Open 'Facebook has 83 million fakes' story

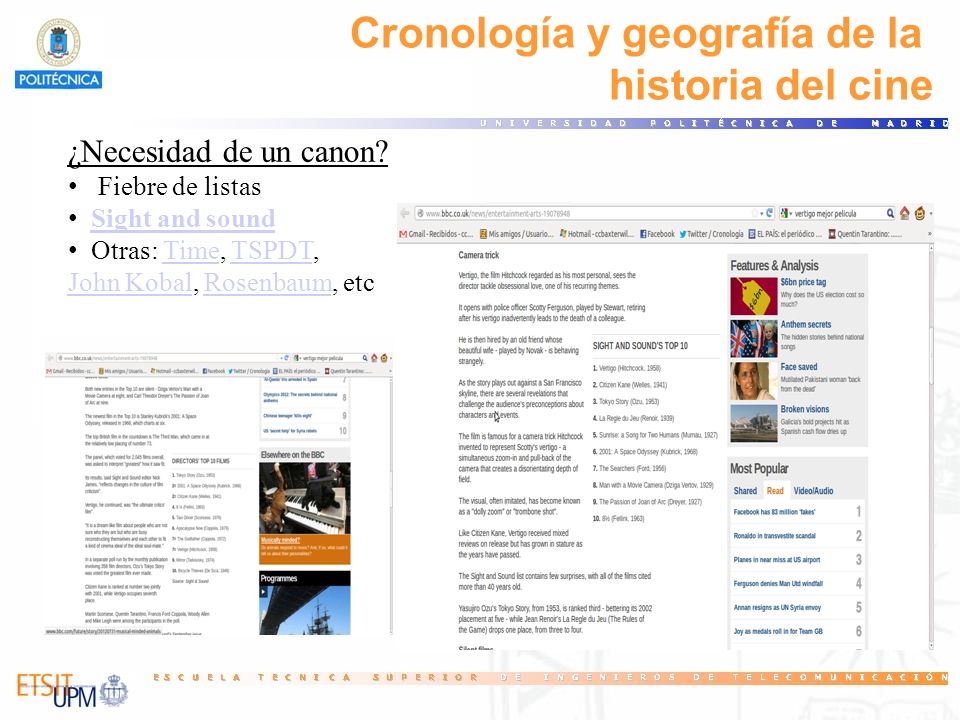(774, 512)
